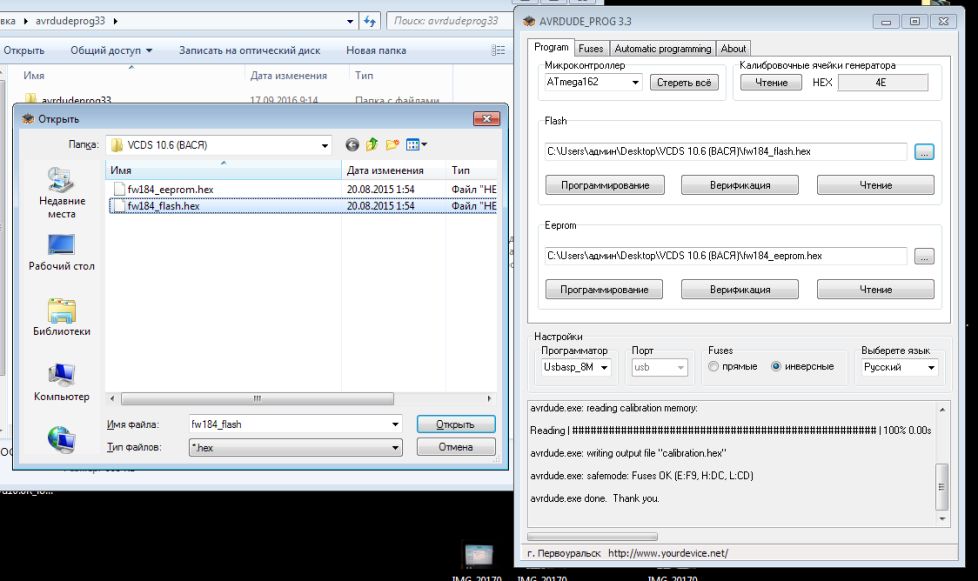This screenshot has height=581, width=978.
Task: Sort by Дата изменения column in Open dialog
Action: (x=394, y=170)
